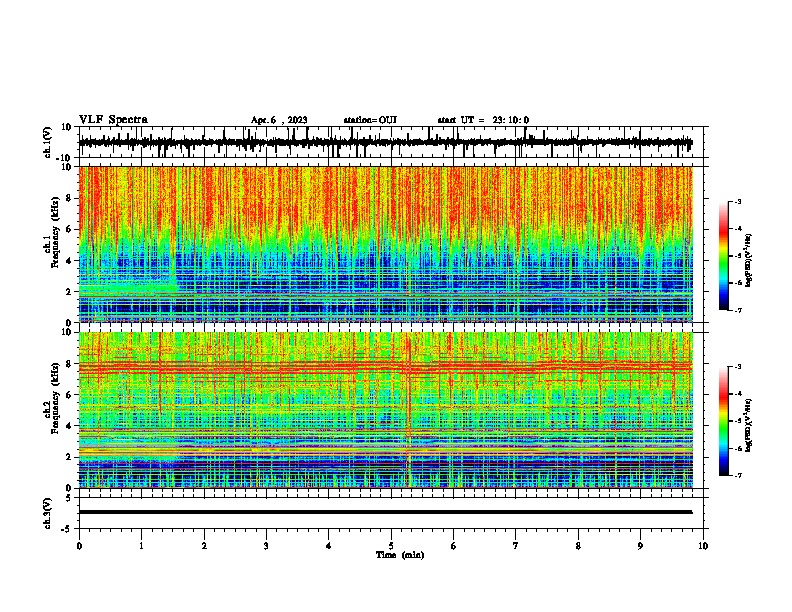Click inside the ch.2 spectrogram plot

click(x=386, y=410)
